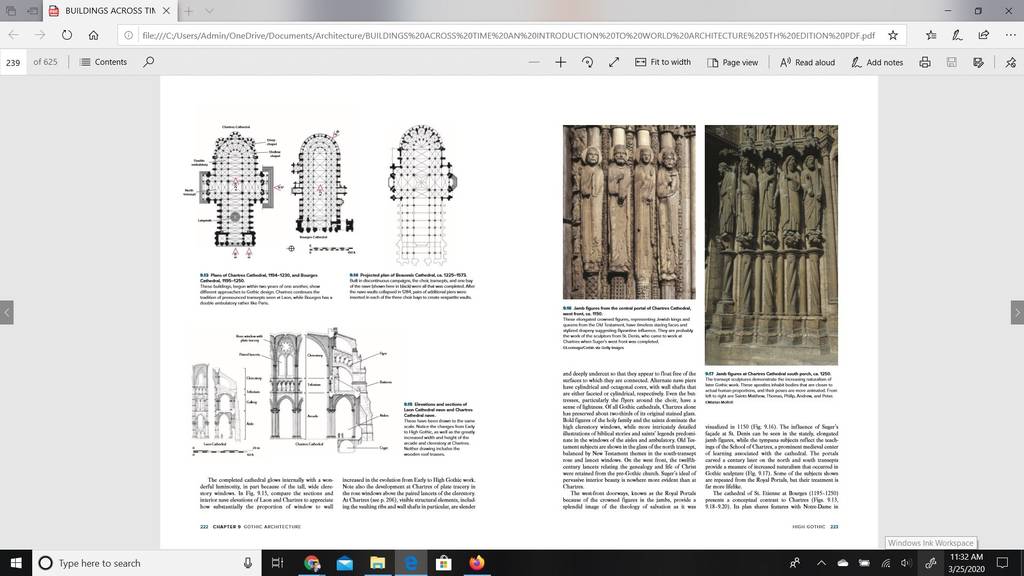Select Fit to width
Screen dimensions: 1024x576
(663, 62)
